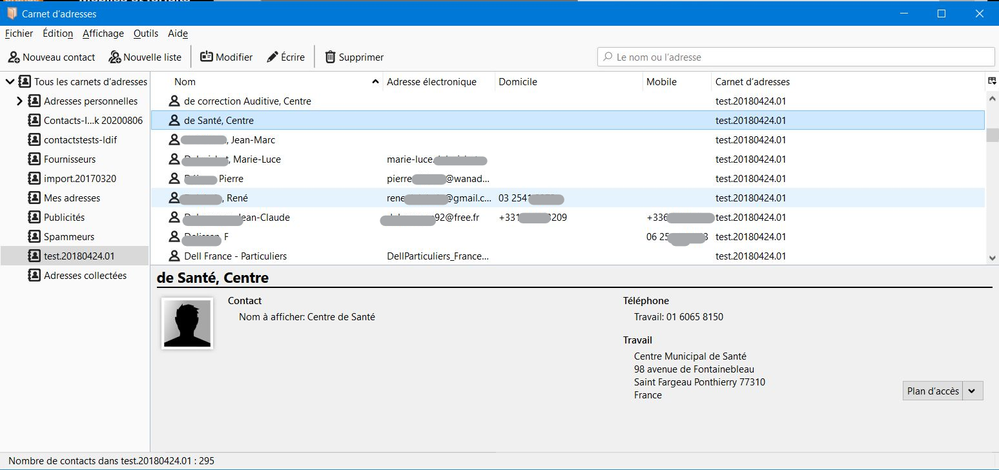Click the Plan d'accès button
The height and width of the screenshot is (470, 999).
click(931, 391)
